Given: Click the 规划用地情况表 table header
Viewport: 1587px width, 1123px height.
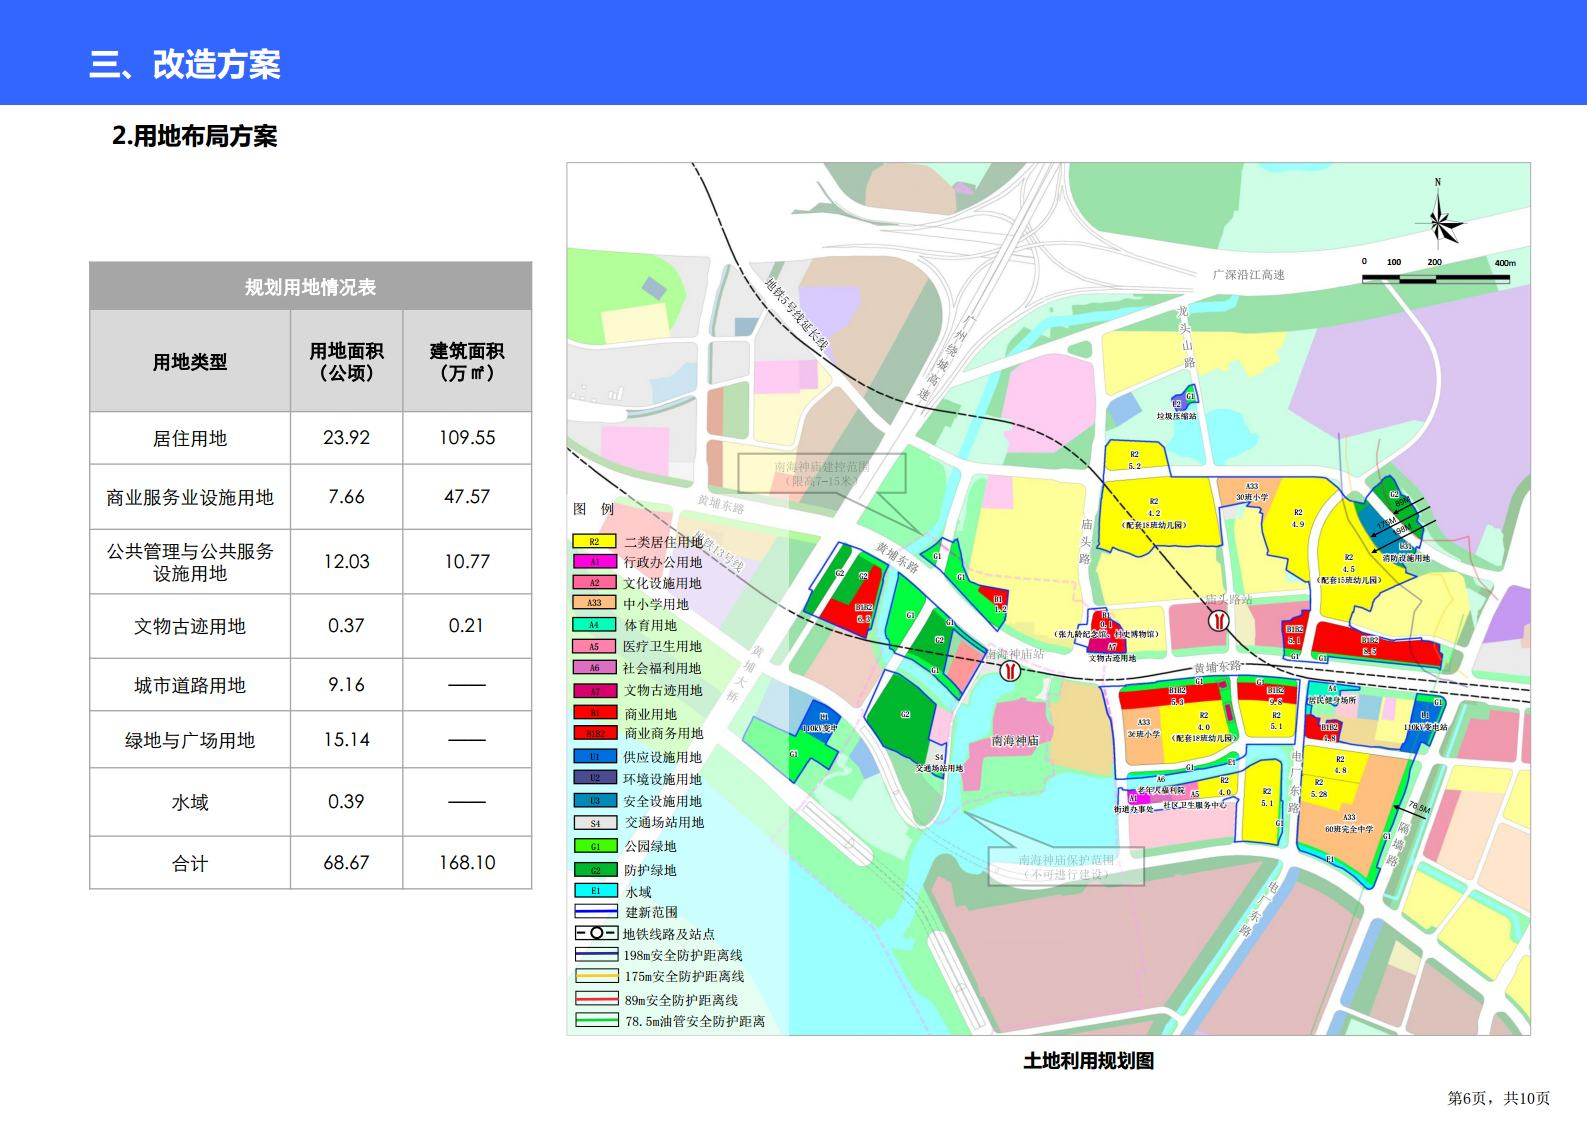Looking at the screenshot, I should pyautogui.click(x=310, y=287).
